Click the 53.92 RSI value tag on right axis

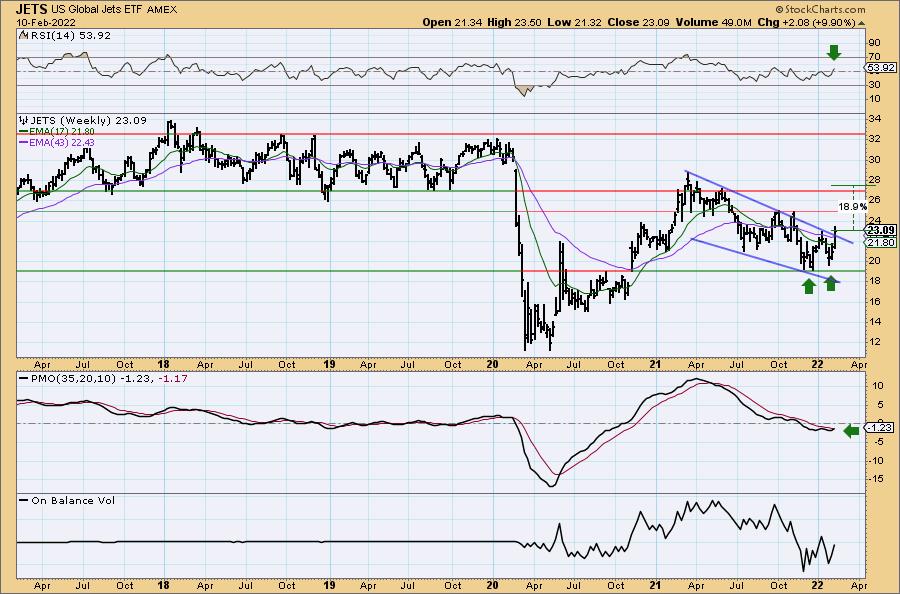click(880, 68)
